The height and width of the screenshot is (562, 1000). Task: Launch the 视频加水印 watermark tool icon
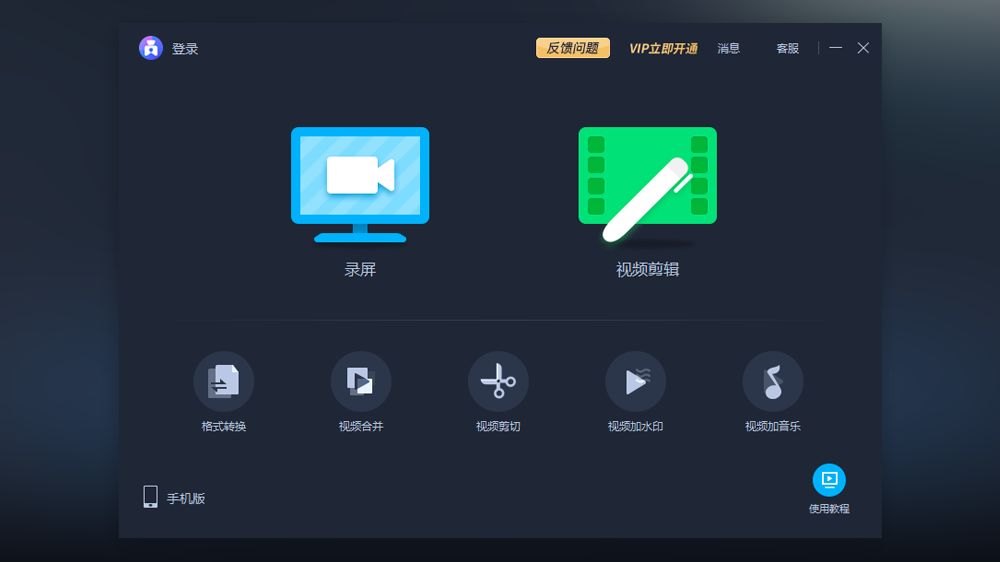click(x=635, y=381)
